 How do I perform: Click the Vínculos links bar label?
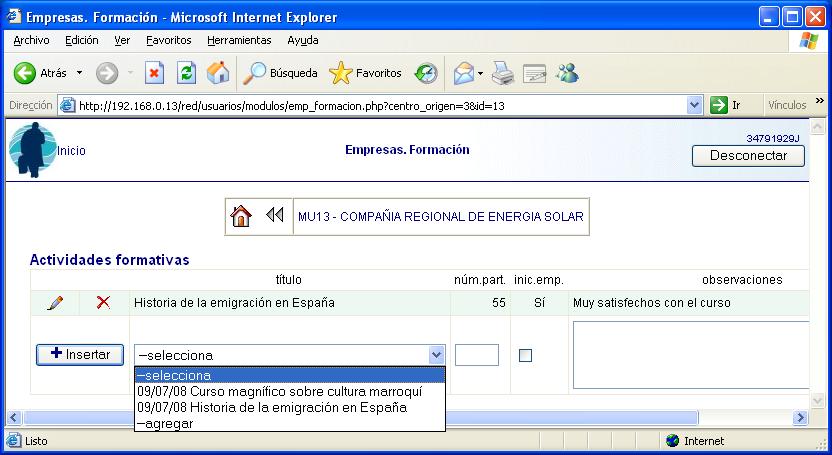click(x=787, y=105)
